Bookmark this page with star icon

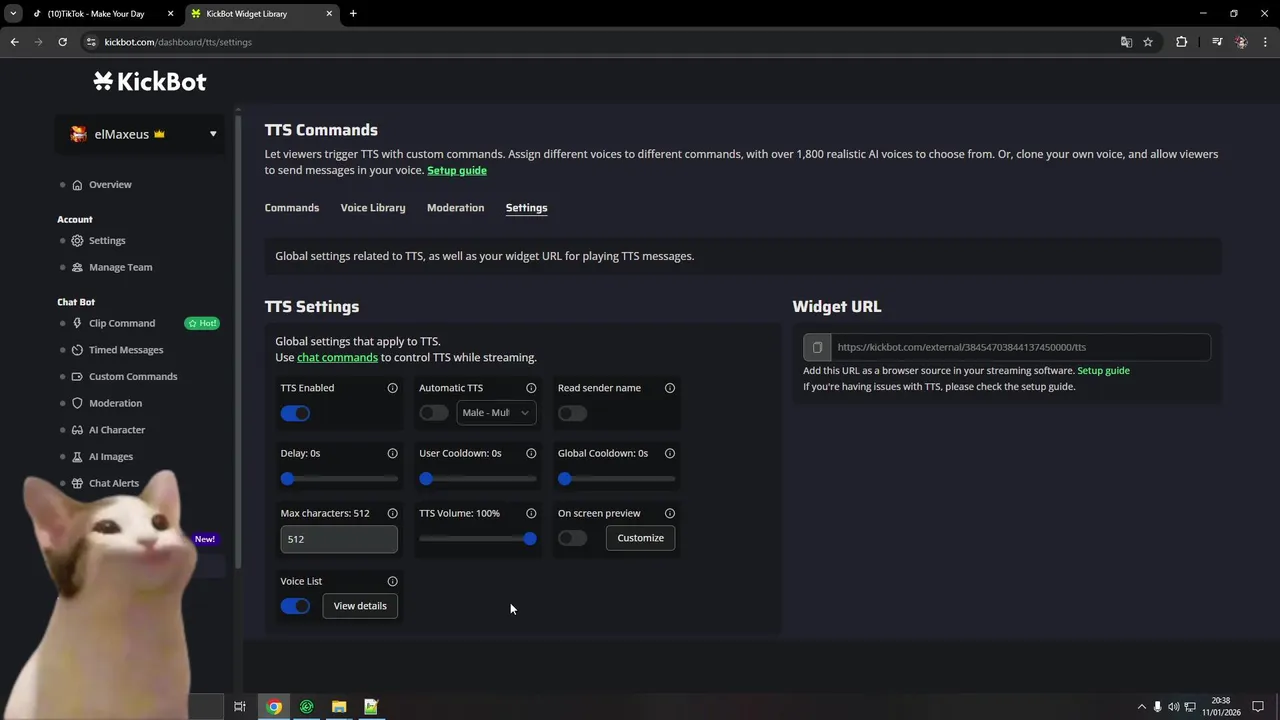pos(1148,42)
